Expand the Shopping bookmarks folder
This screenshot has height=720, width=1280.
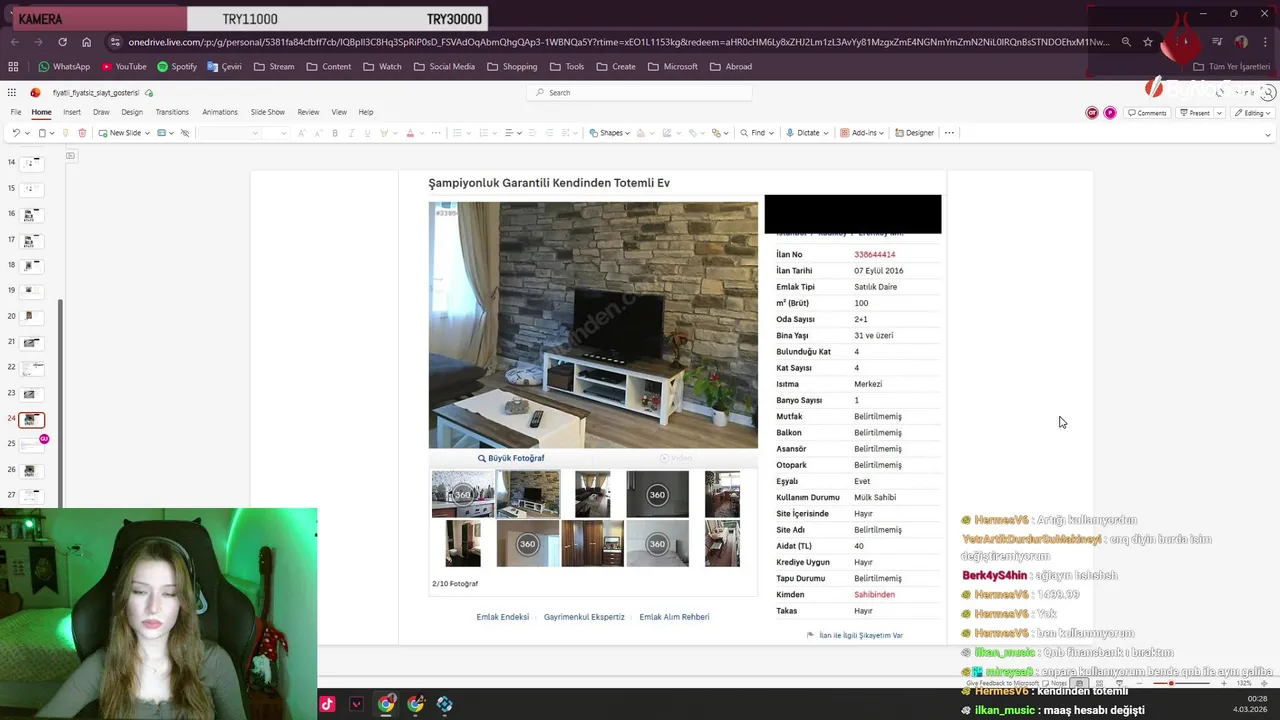tap(512, 67)
